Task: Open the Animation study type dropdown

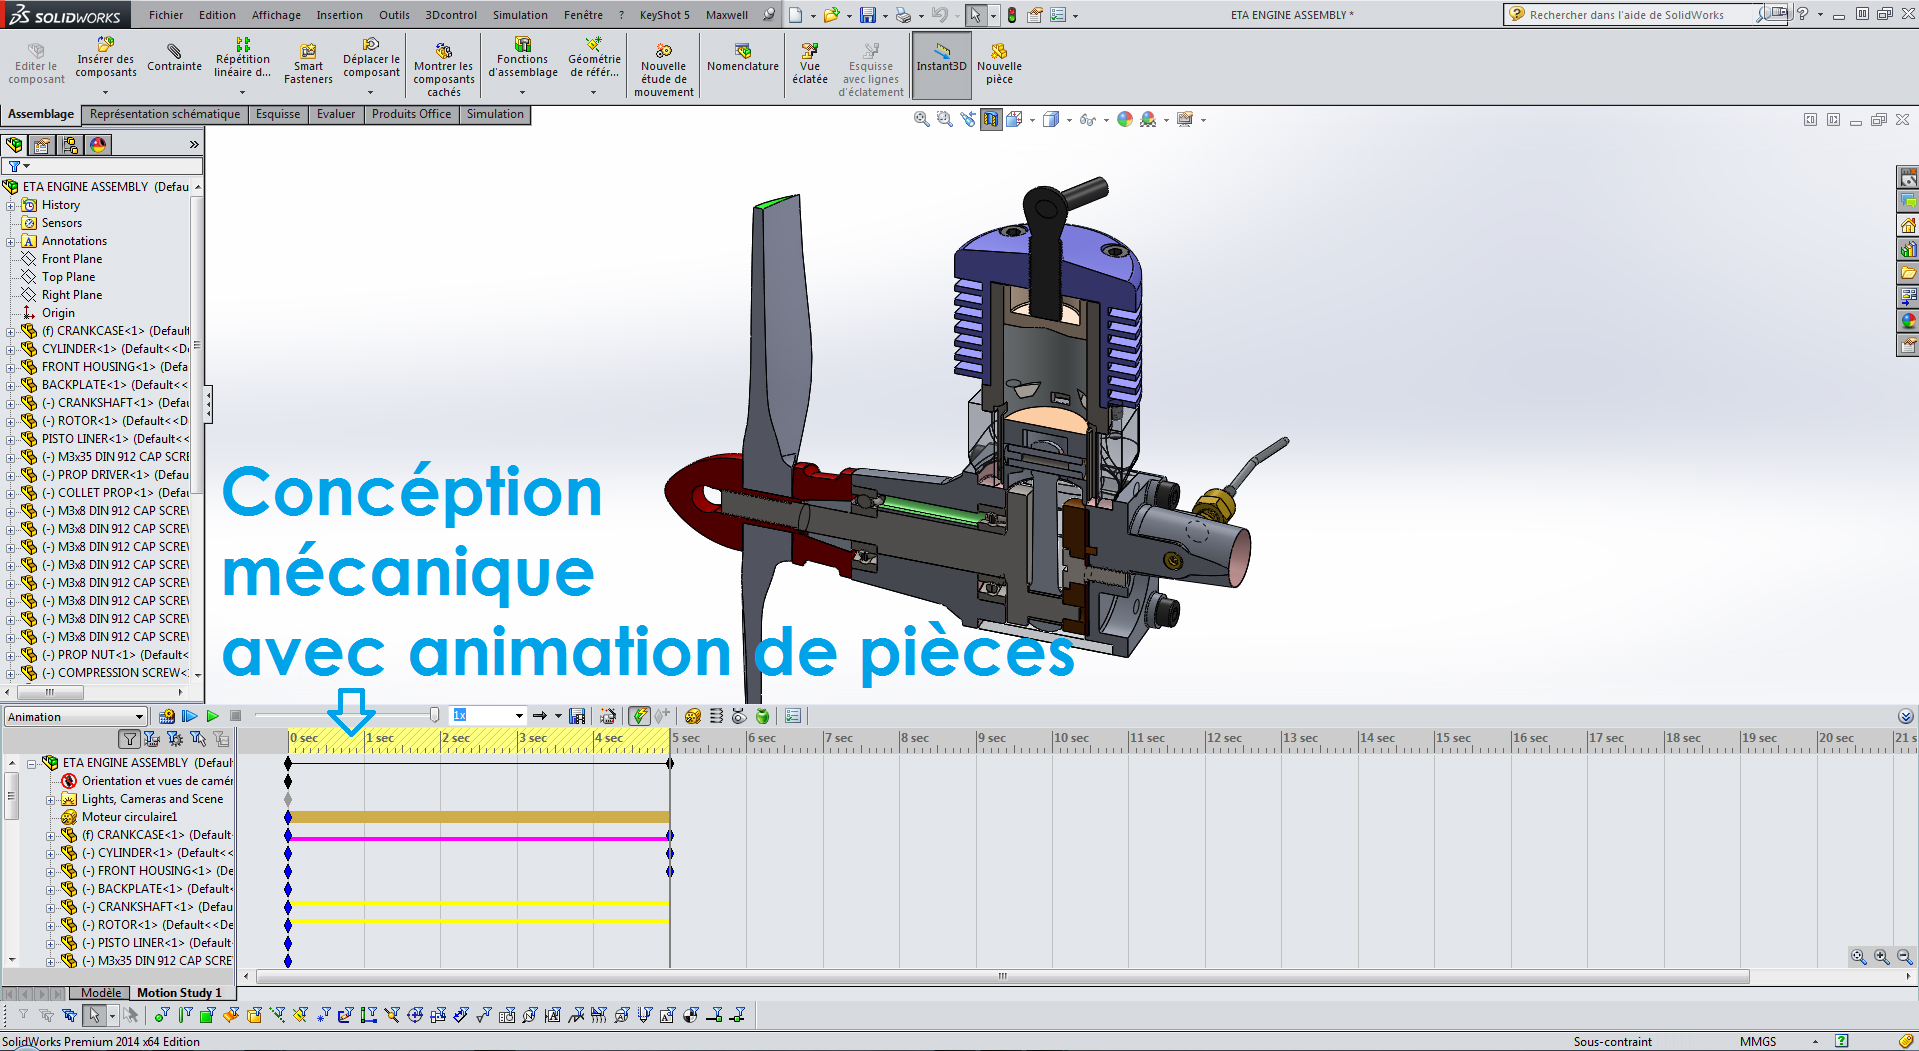Action: tap(138, 716)
